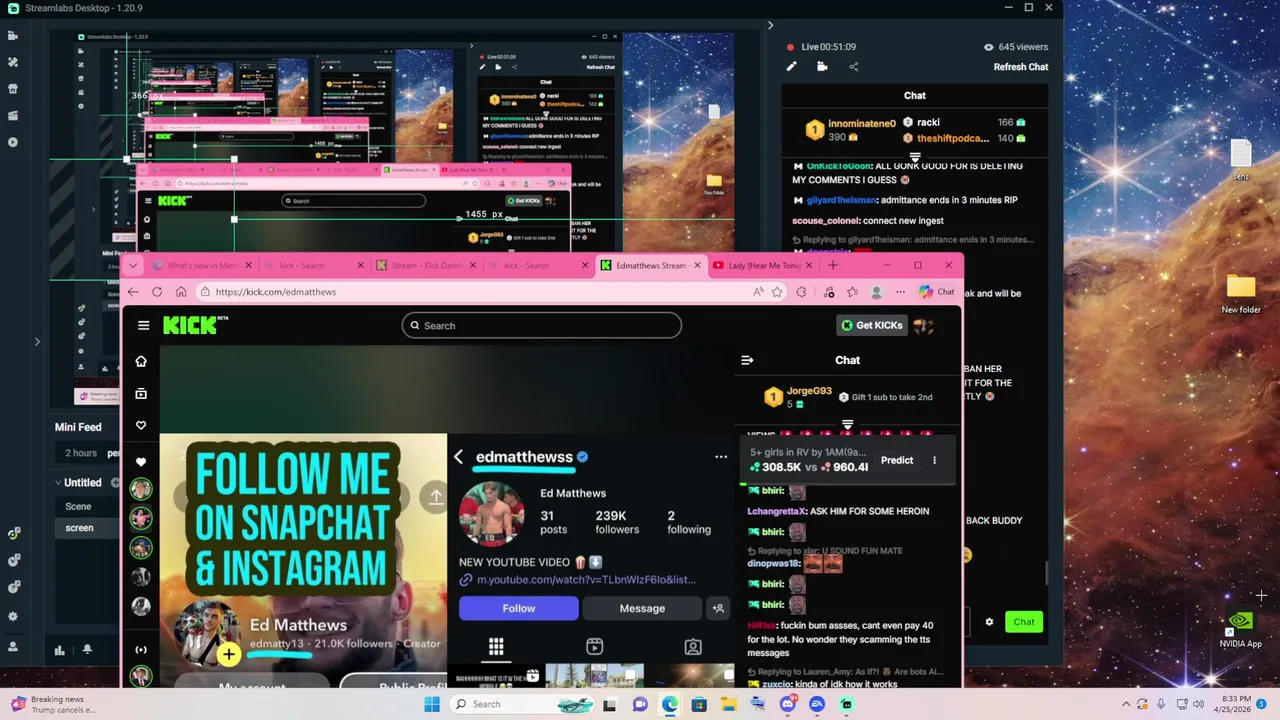Open the Streamlabs App Store icon
The height and width of the screenshot is (720, 1280).
pyautogui.click(x=13, y=88)
